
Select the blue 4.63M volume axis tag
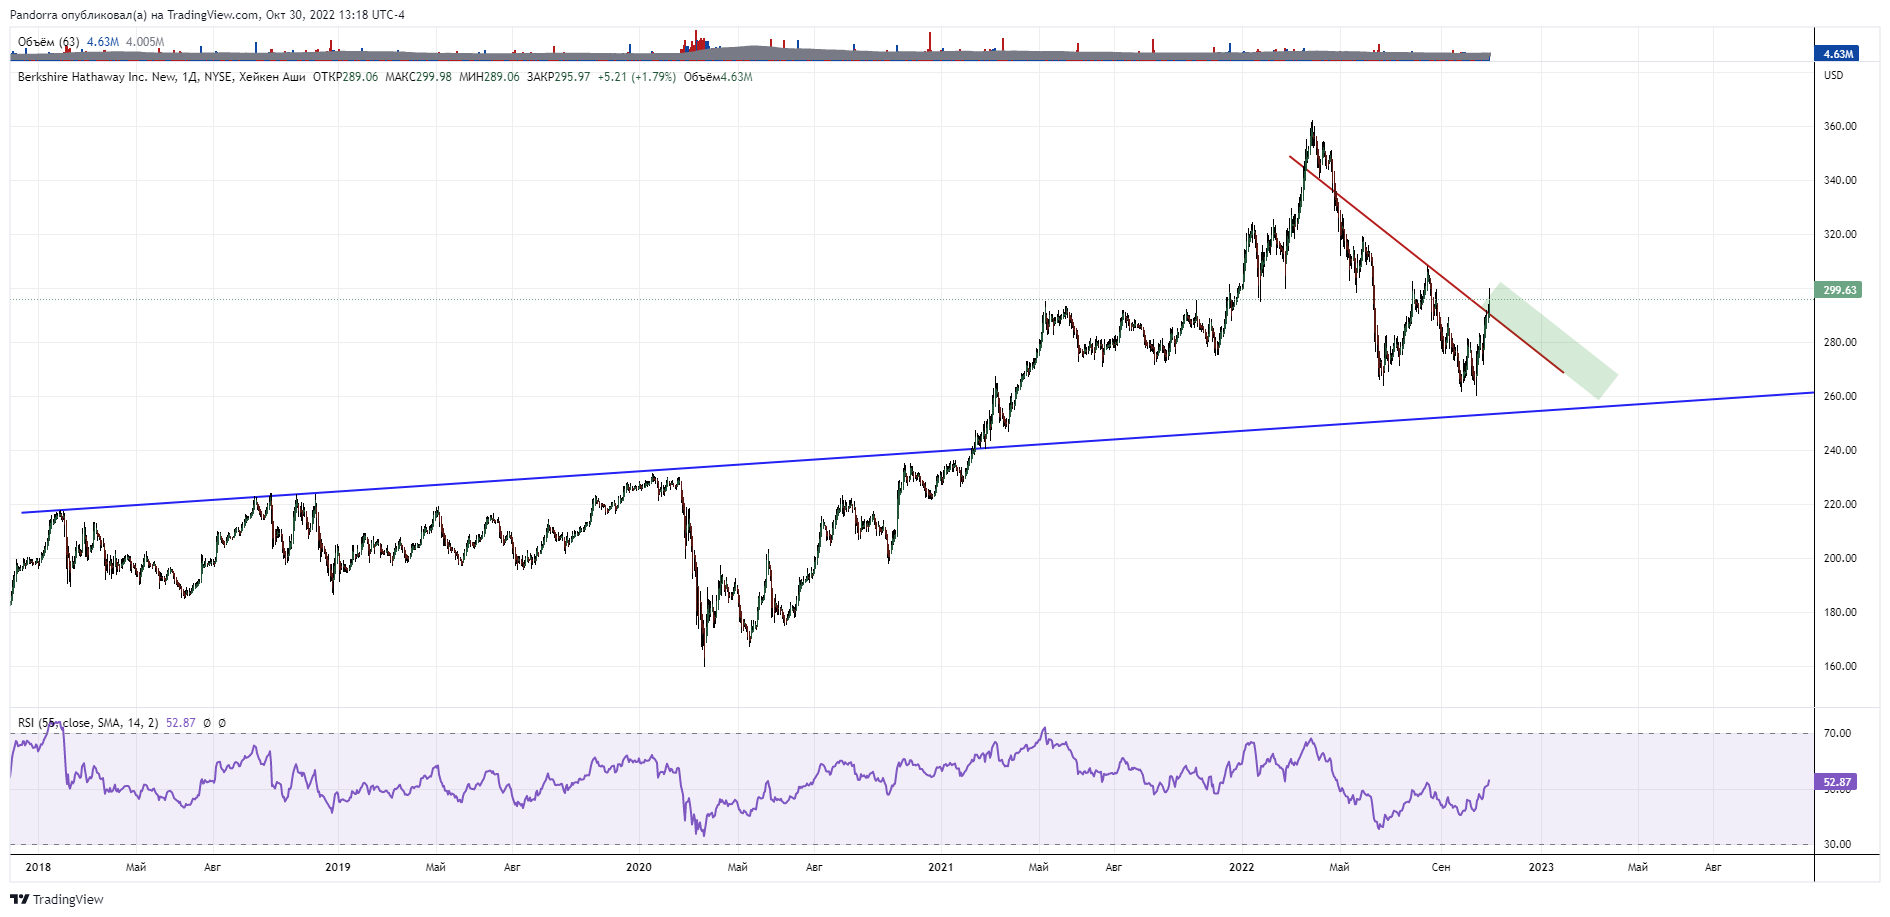[1838, 54]
